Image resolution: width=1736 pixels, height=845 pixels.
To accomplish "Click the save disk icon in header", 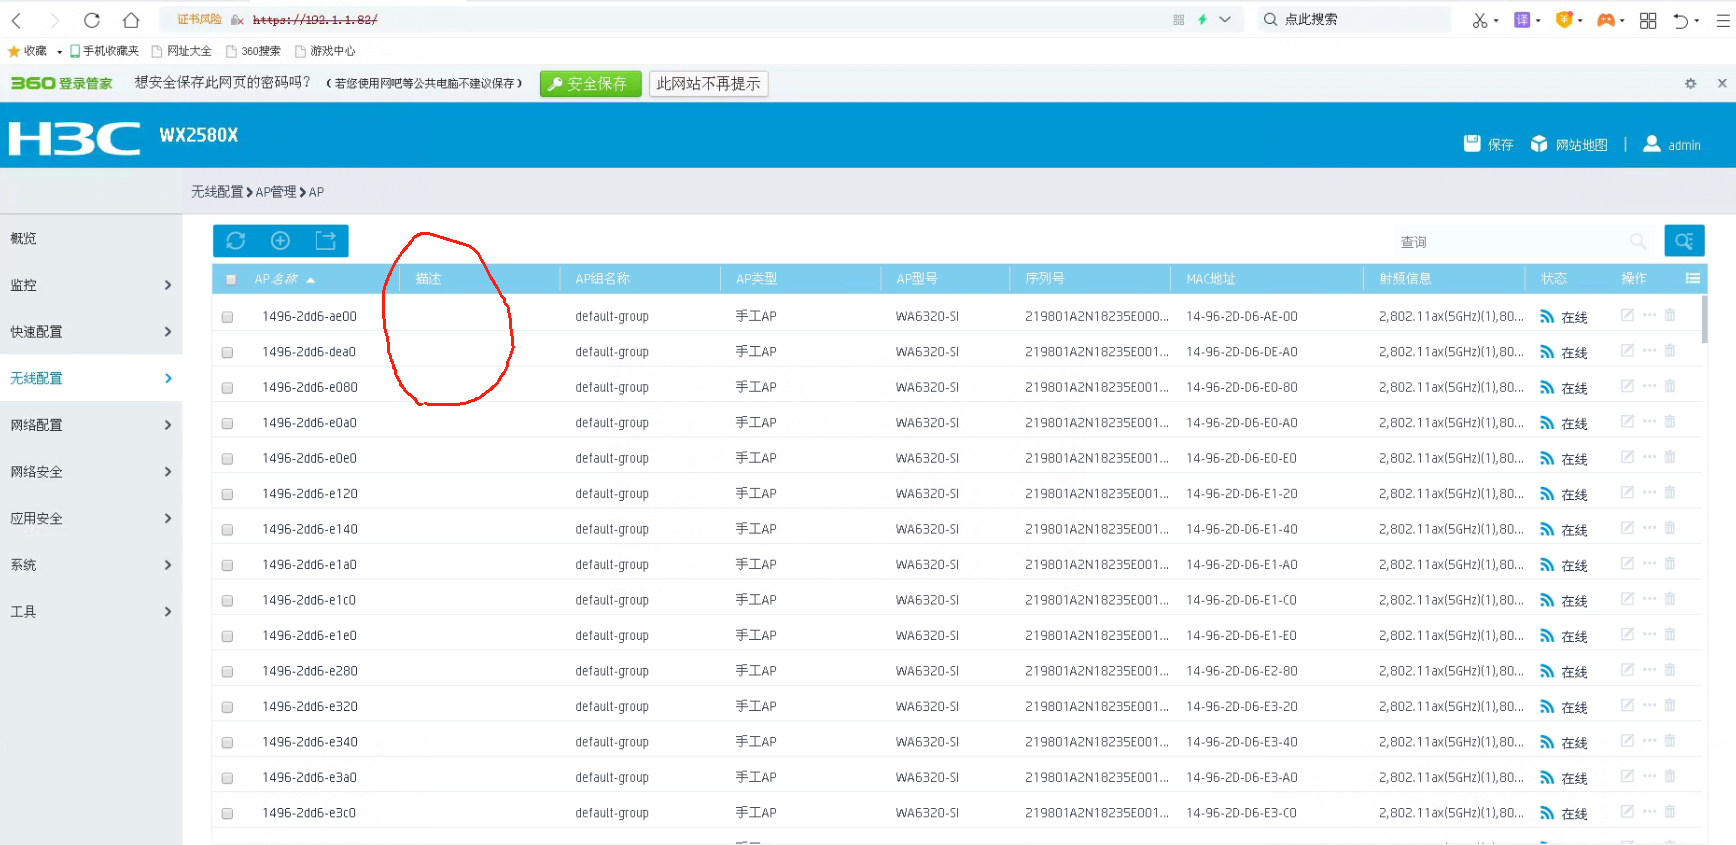I will [x=1472, y=144].
